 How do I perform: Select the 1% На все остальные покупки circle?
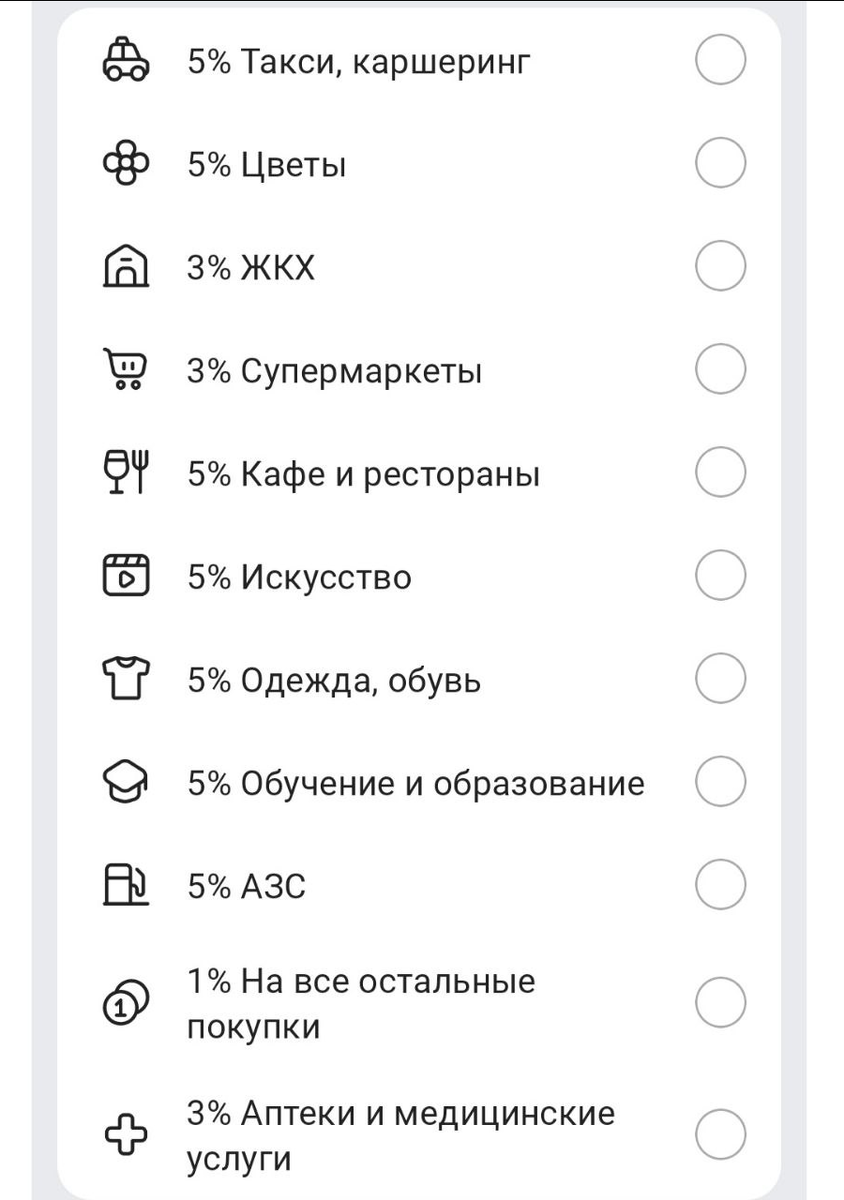click(x=721, y=1000)
